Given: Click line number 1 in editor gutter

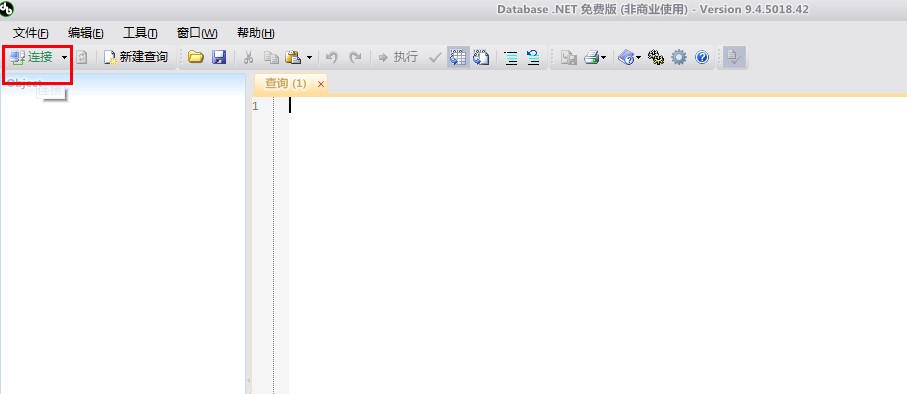Looking at the screenshot, I should pos(255,106).
